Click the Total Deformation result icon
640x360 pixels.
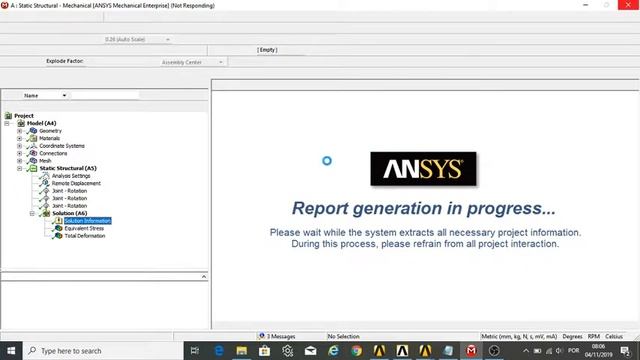click(x=58, y=236)
